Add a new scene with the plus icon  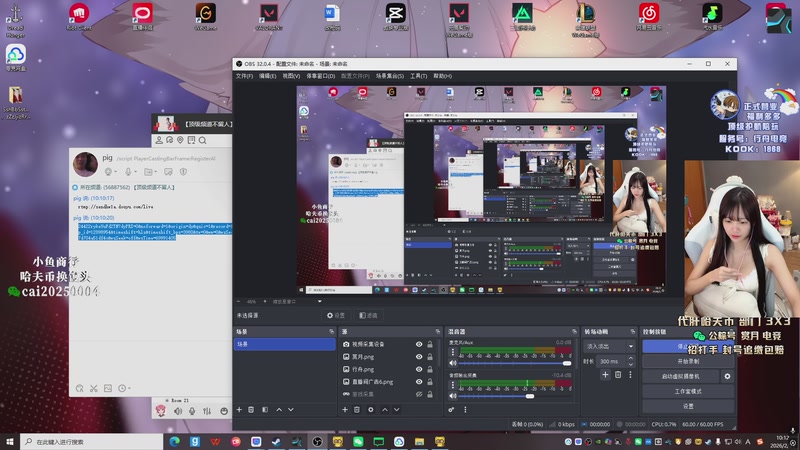pyautogui.click(x=239, y=409)
